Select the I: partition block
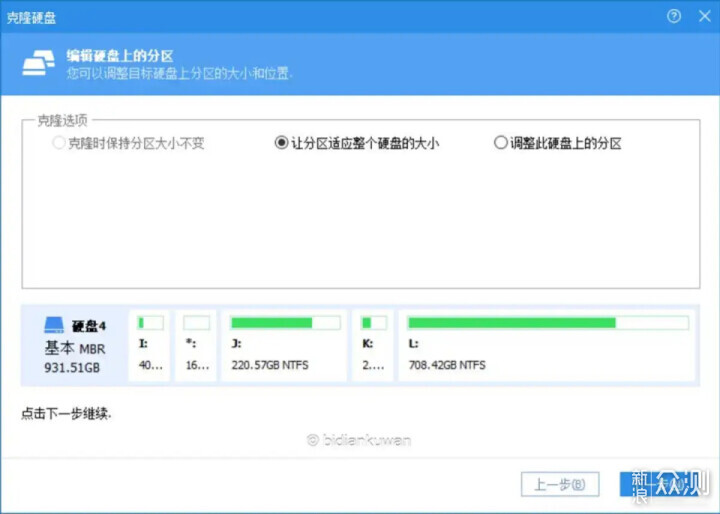This screenshot has height=514, width=720. [x=150, y=345]
